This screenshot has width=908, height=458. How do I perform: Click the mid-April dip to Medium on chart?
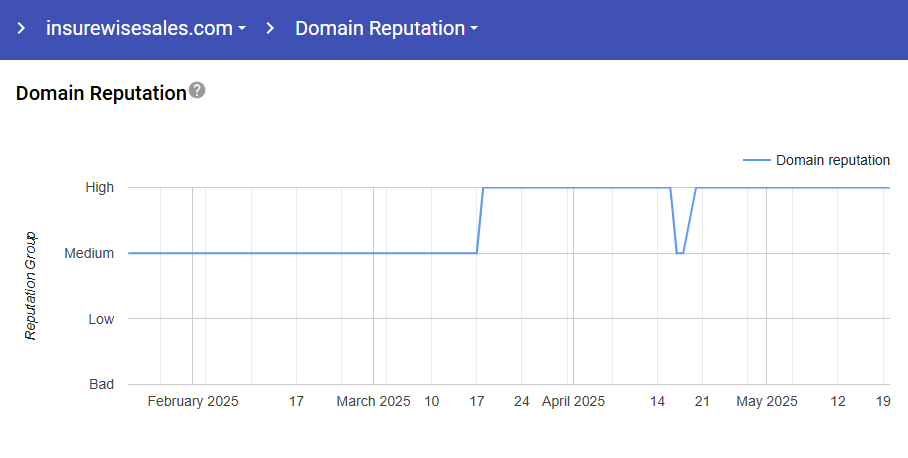pos(680,252)
